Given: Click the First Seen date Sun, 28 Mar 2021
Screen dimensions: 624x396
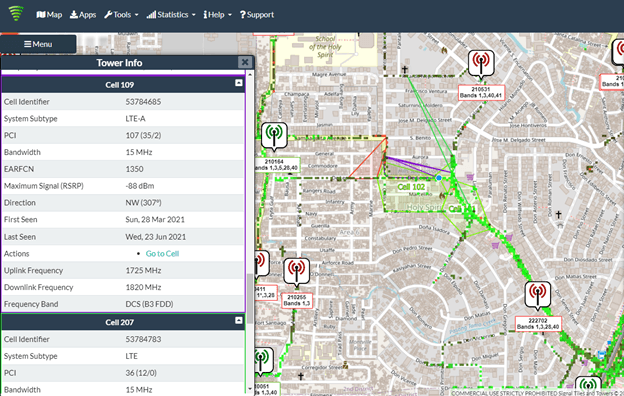Looking at the screenshot, I should tap(155, 220).
